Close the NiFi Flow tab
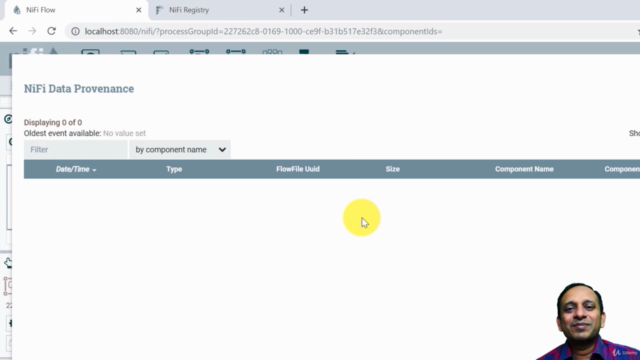 (x=139, y=10)
